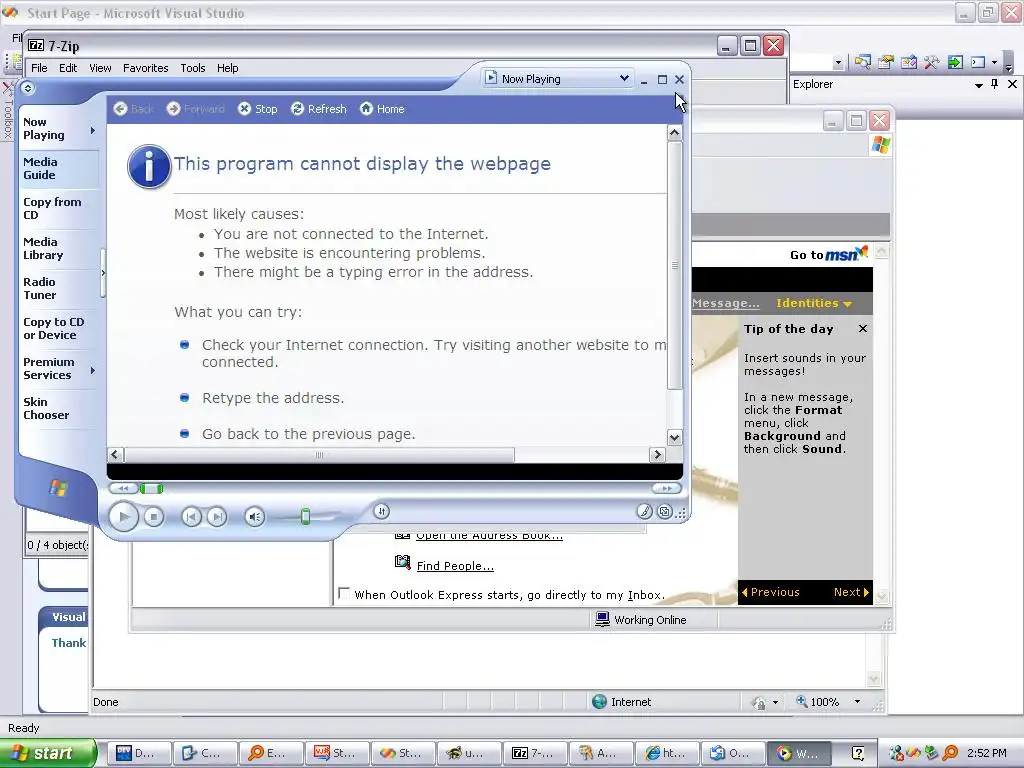This screenshot has width=1024, height=768.
Task: Open the Identities dropdown in Outlook Express
Action: tap(814, 303)
